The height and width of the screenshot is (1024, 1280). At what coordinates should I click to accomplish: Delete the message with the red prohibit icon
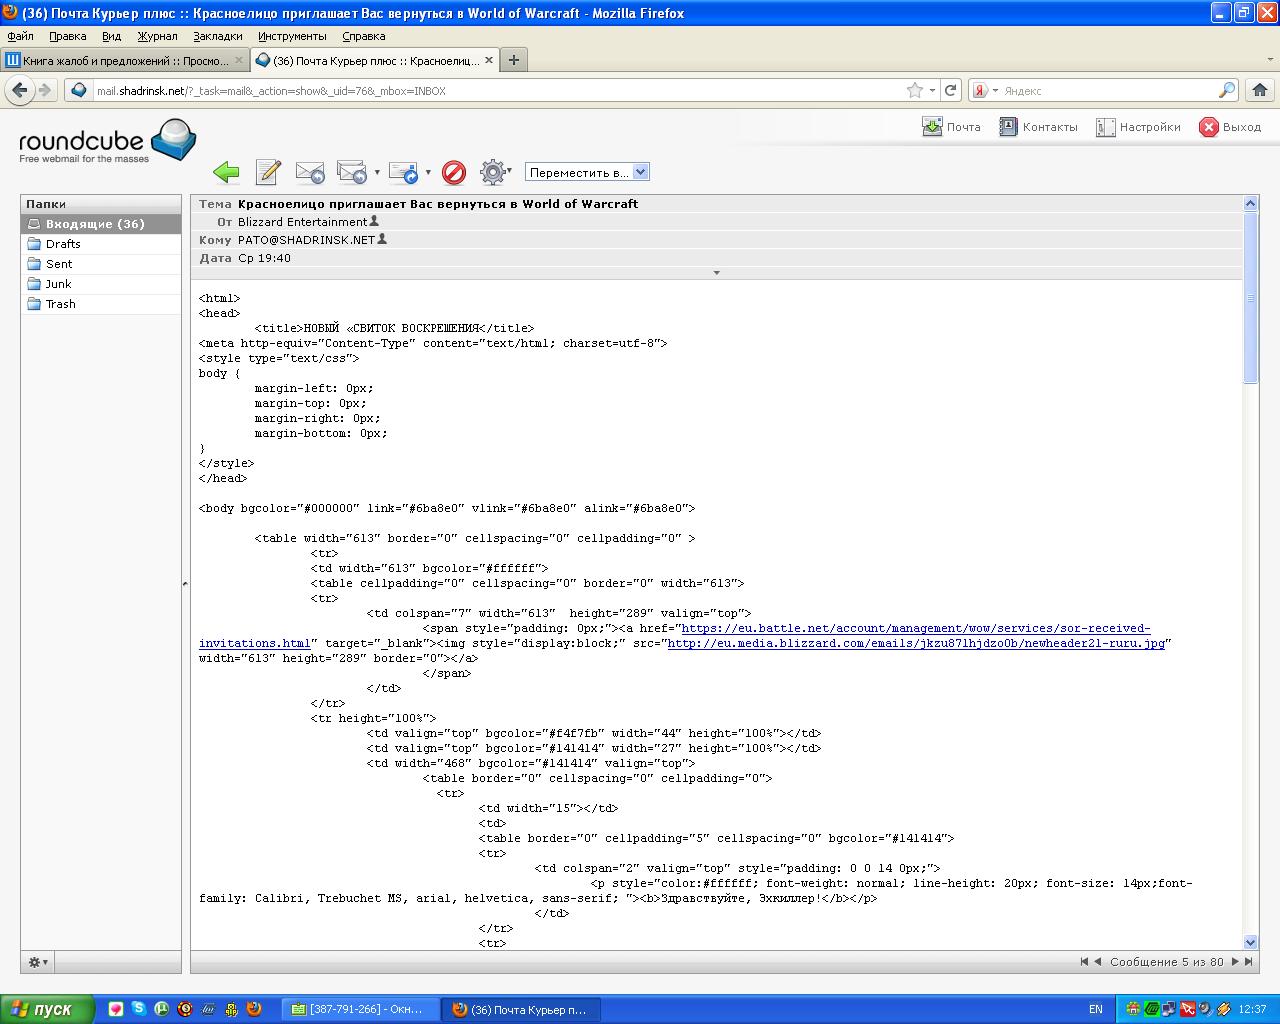click(454, 173)
